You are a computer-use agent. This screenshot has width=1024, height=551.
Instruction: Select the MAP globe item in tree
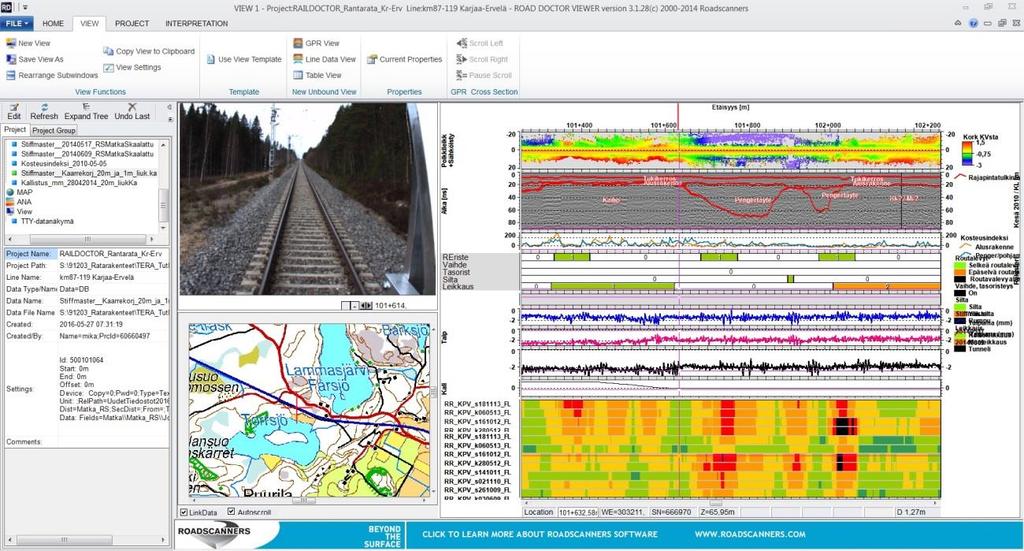[19, 193]
